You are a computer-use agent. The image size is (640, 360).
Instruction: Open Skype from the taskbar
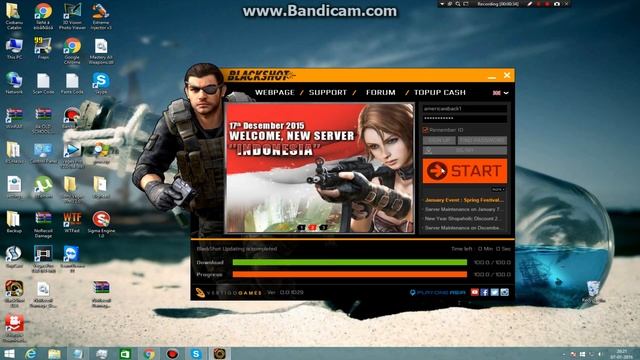(196, 353)
